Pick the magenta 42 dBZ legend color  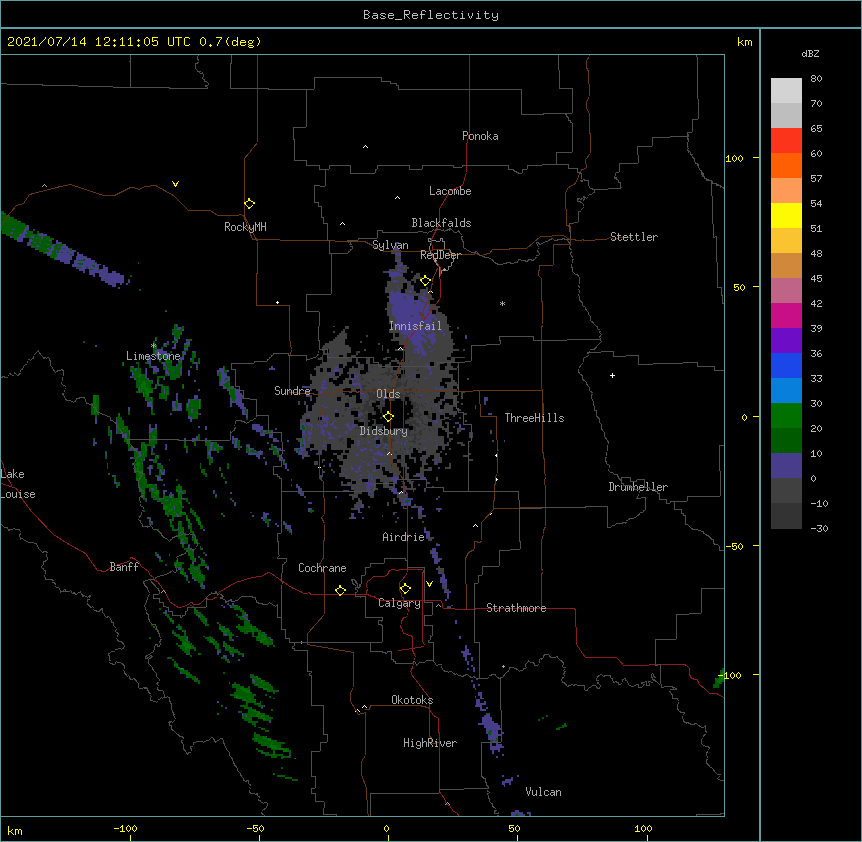pyautogui.click(x=786, y=315)
